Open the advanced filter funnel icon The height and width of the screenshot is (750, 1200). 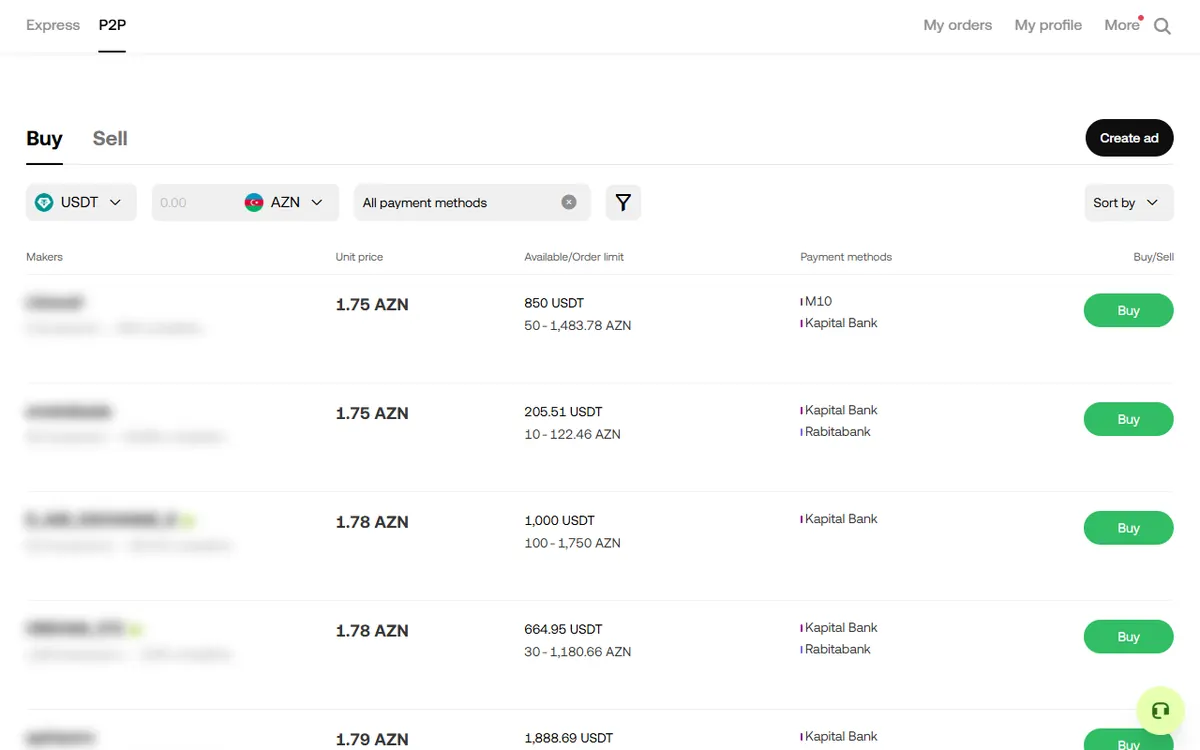[623, 202]
